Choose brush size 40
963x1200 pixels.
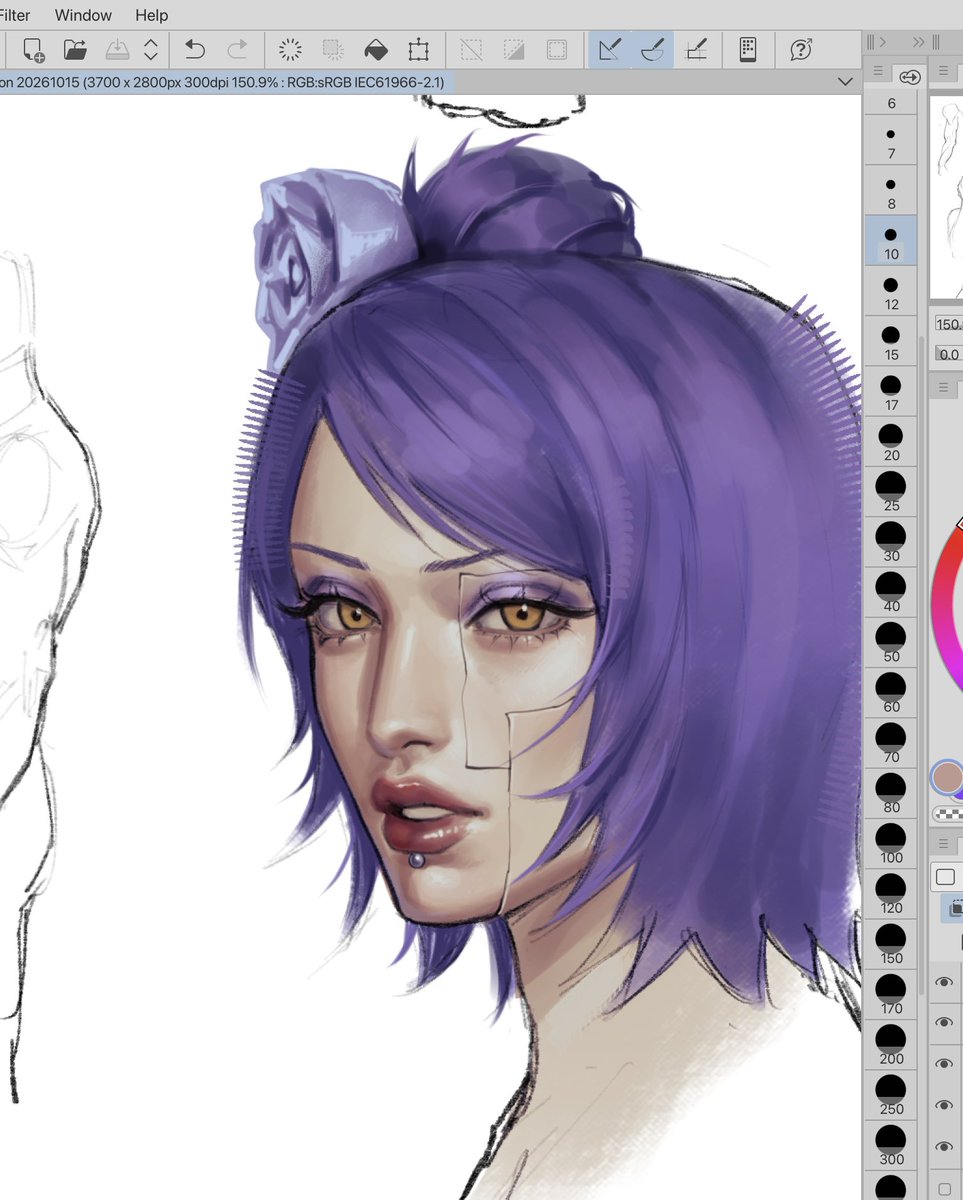(x=891, y=592)
